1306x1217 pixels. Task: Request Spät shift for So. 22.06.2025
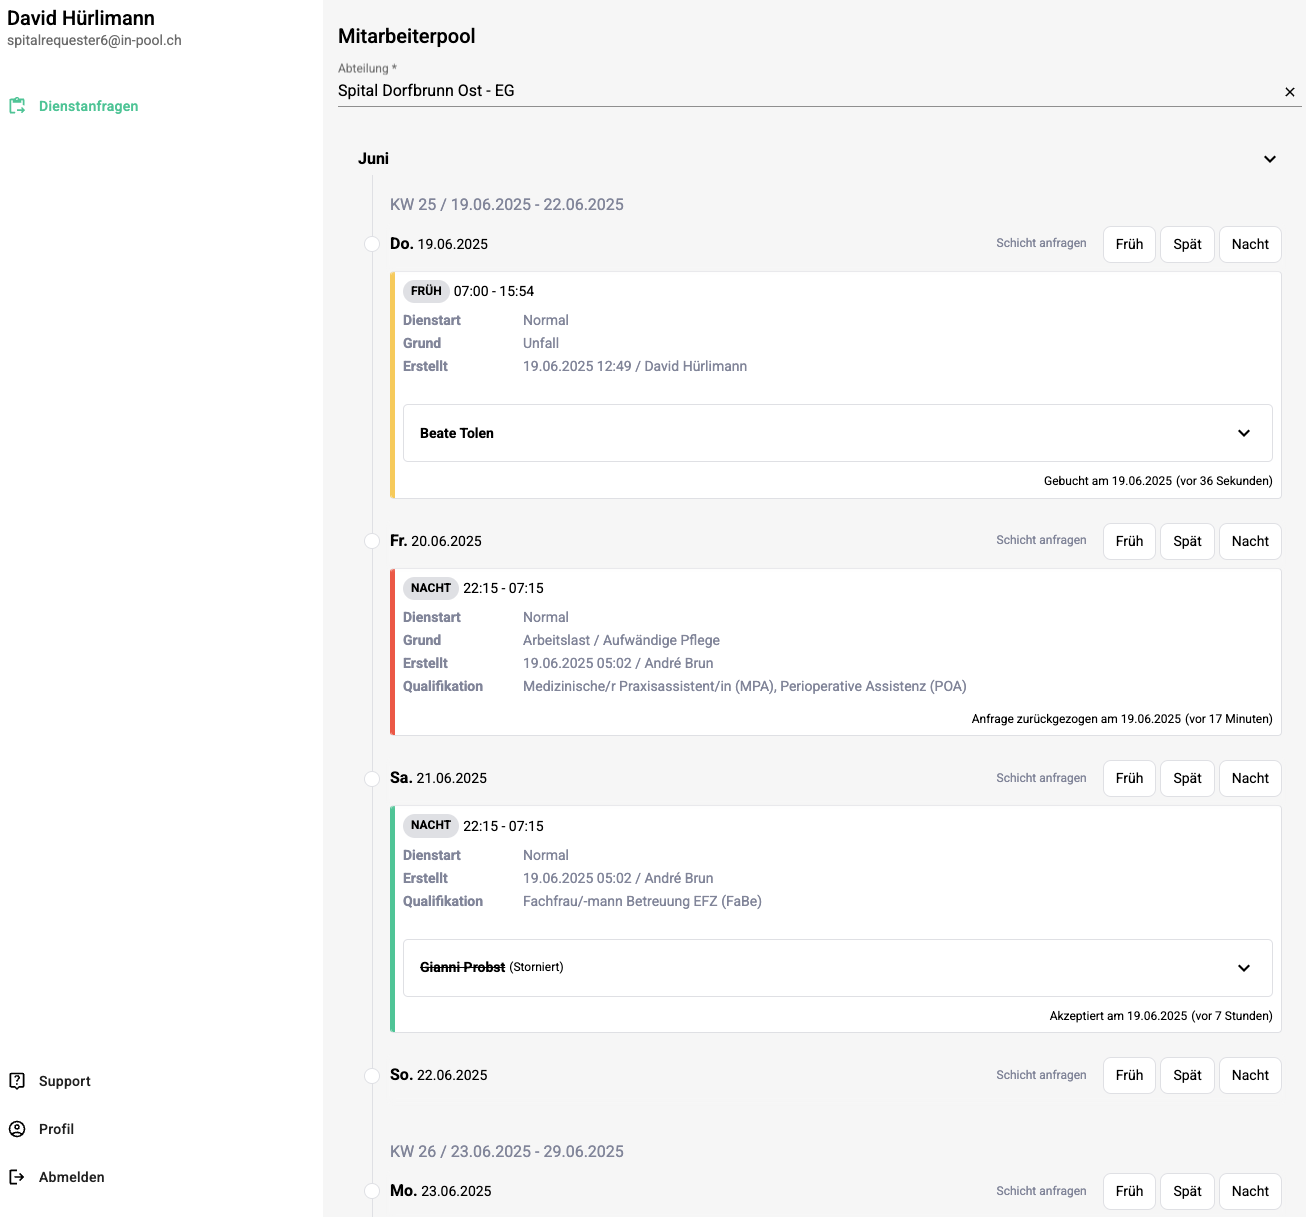click(x=1187, y=1075)
